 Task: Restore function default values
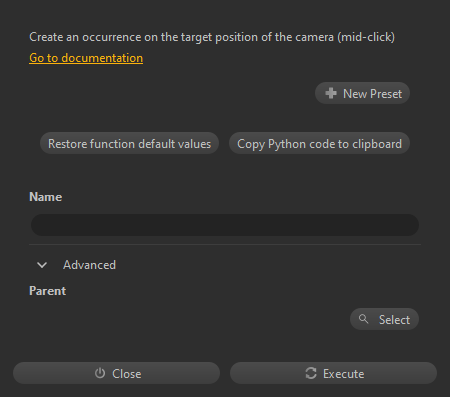tap(129, 143)
